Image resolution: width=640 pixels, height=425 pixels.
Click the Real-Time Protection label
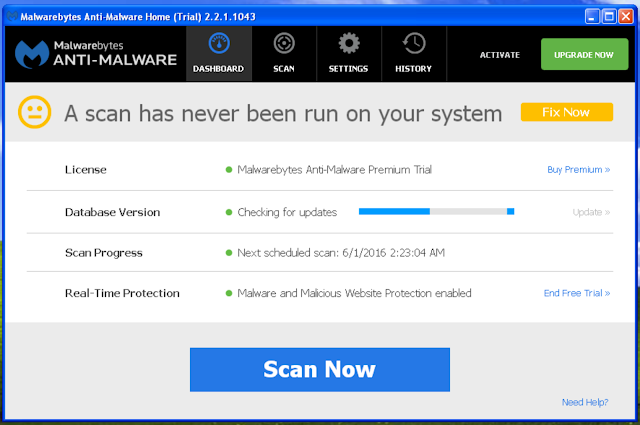click(x=122, y=293)
